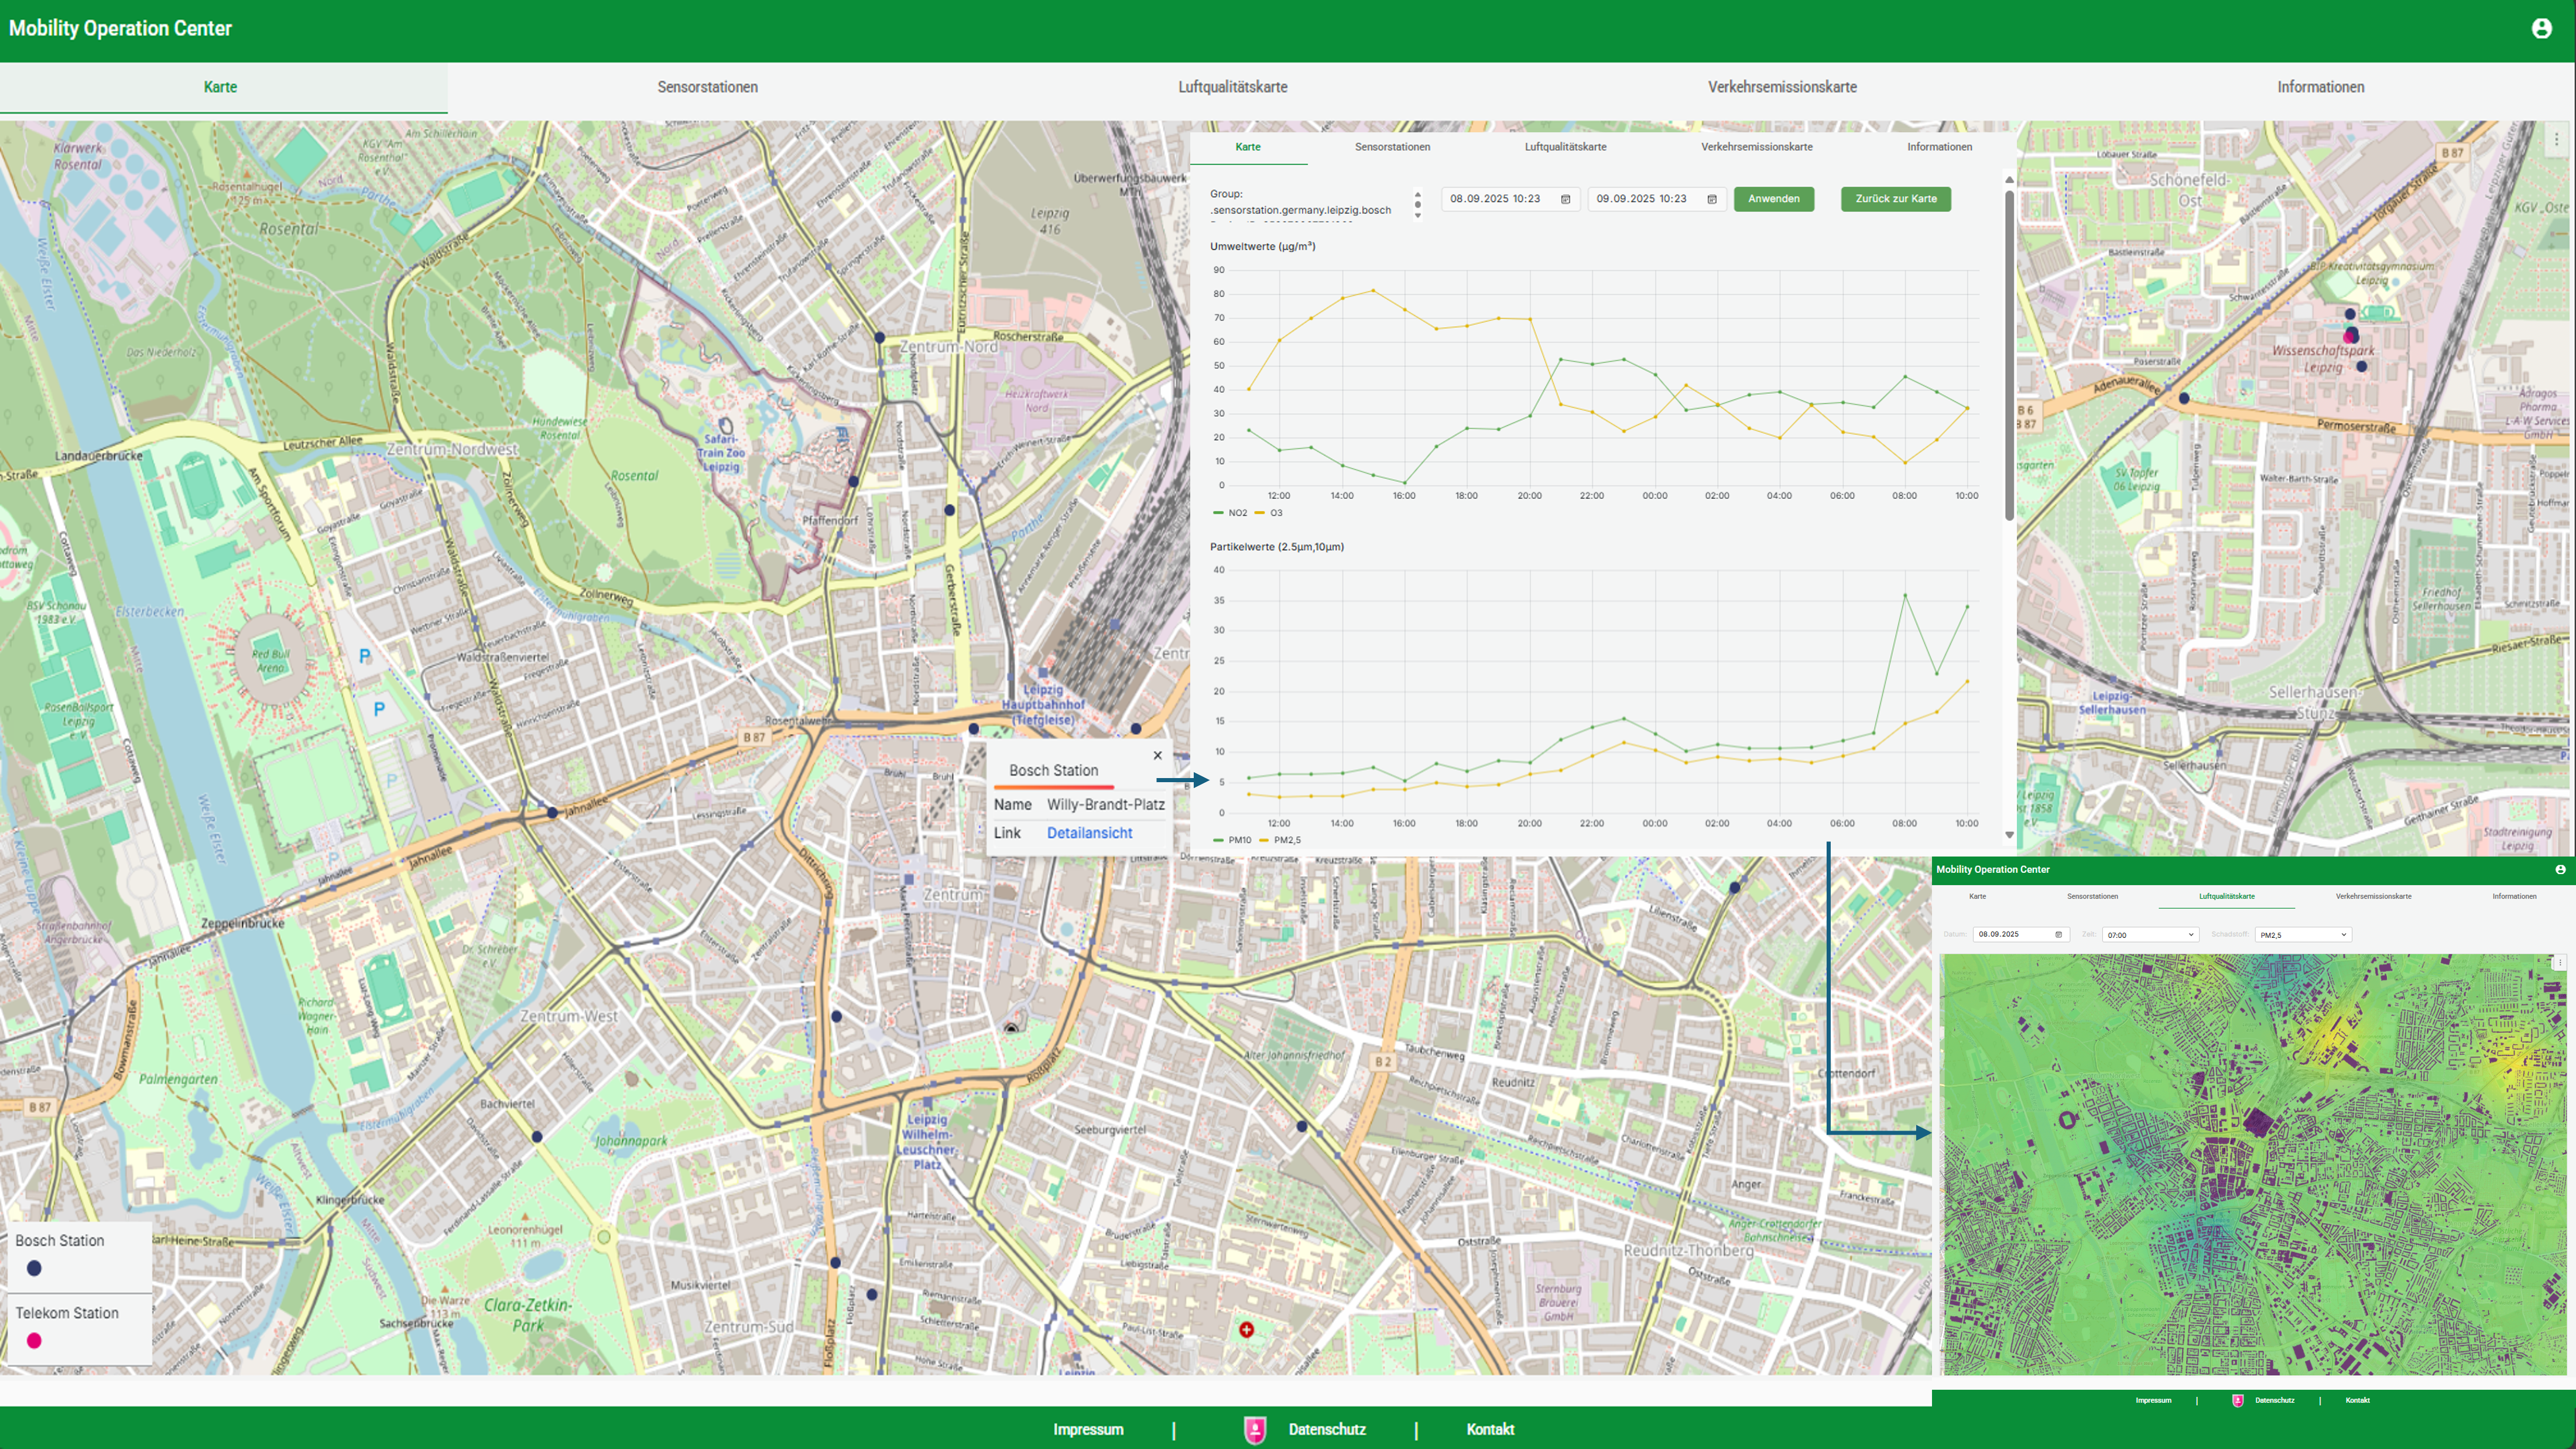This screenshot has height=1449, width=2576.
Task: Click the Anwenden button
Action: tap(1773, 198)
